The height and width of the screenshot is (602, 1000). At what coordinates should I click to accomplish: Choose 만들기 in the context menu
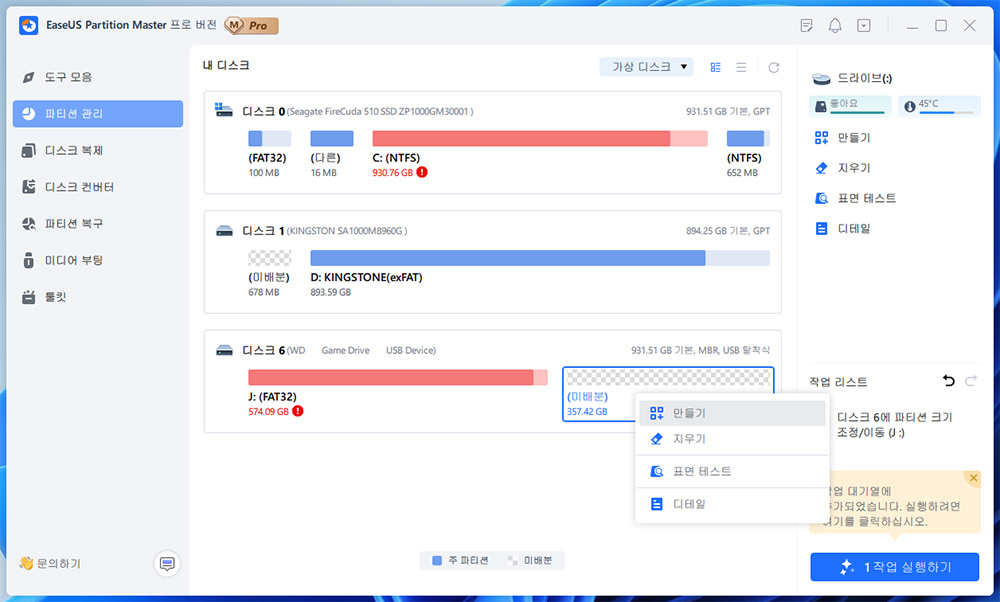tap(732, 413)
